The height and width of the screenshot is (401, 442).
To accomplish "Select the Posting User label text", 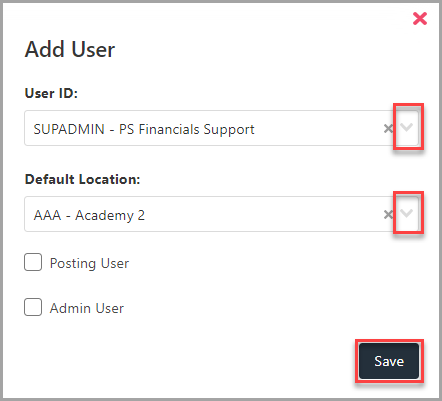I will [89, 263].
